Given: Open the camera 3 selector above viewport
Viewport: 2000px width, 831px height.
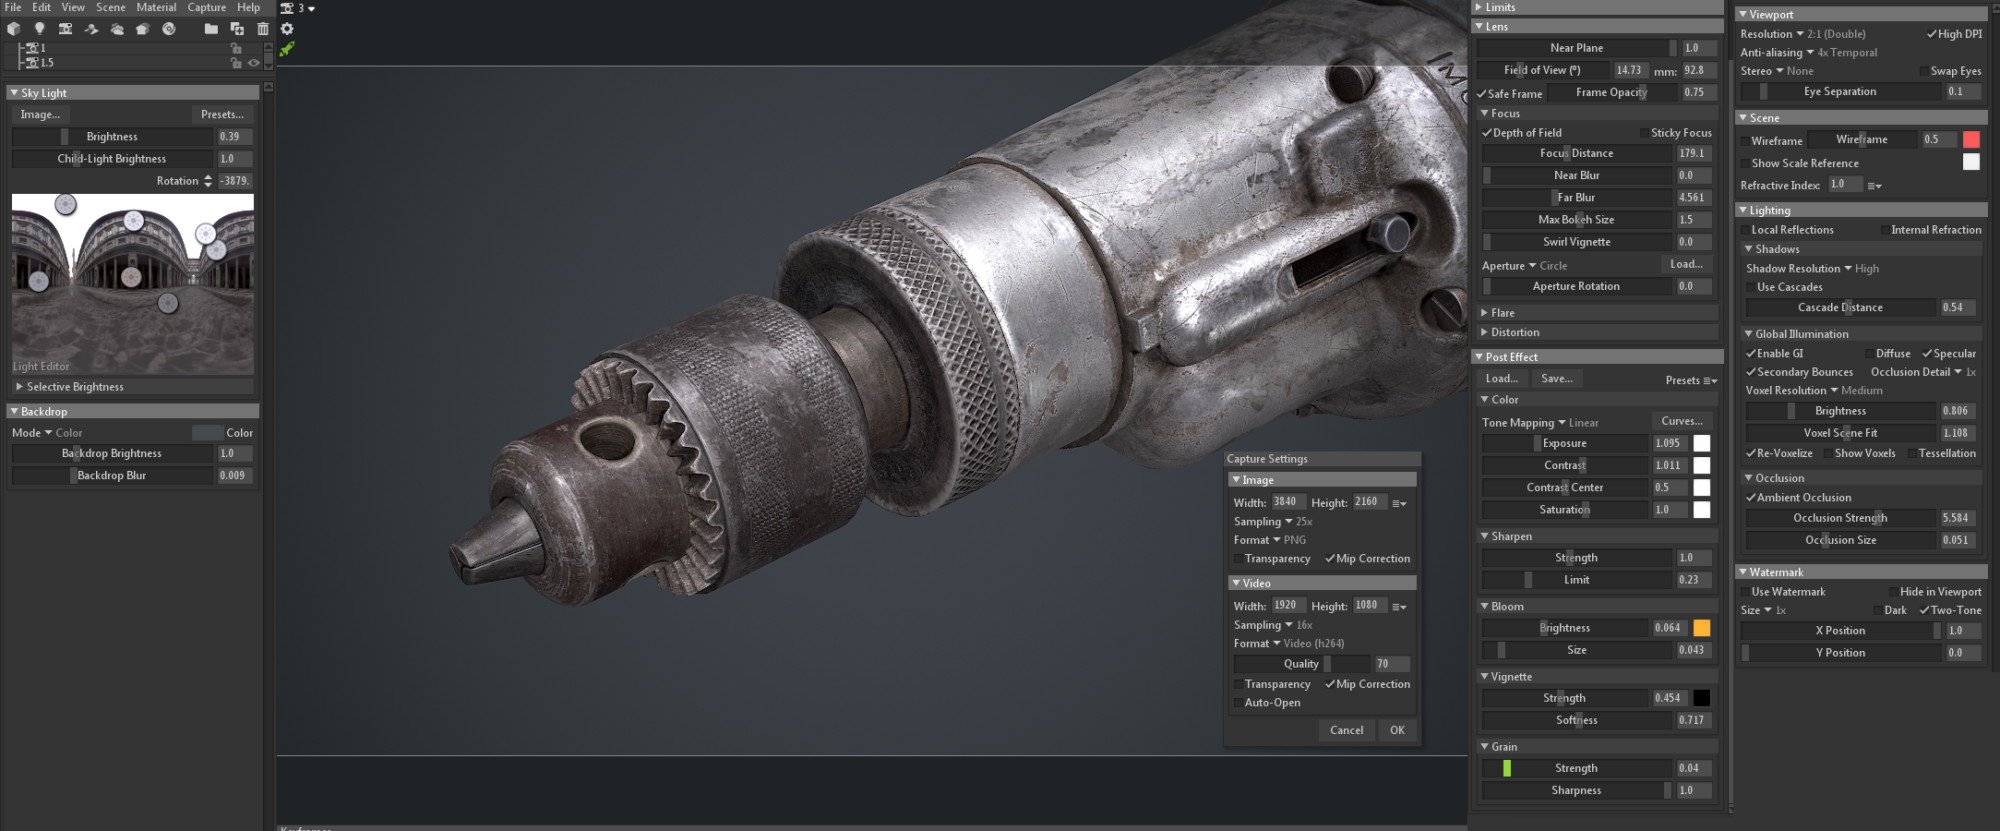Looking at the screenshot, I should [x=298, y=8].
